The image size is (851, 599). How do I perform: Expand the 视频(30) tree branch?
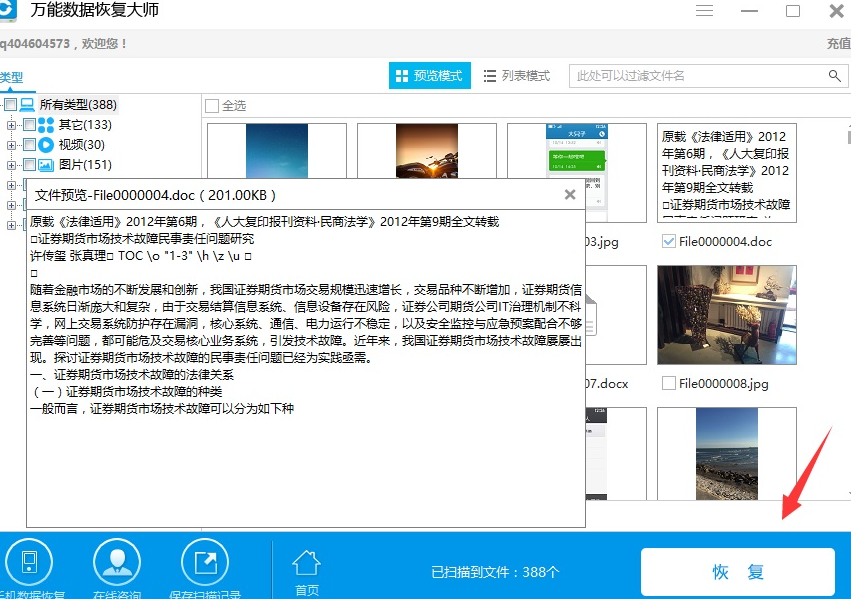10,144
